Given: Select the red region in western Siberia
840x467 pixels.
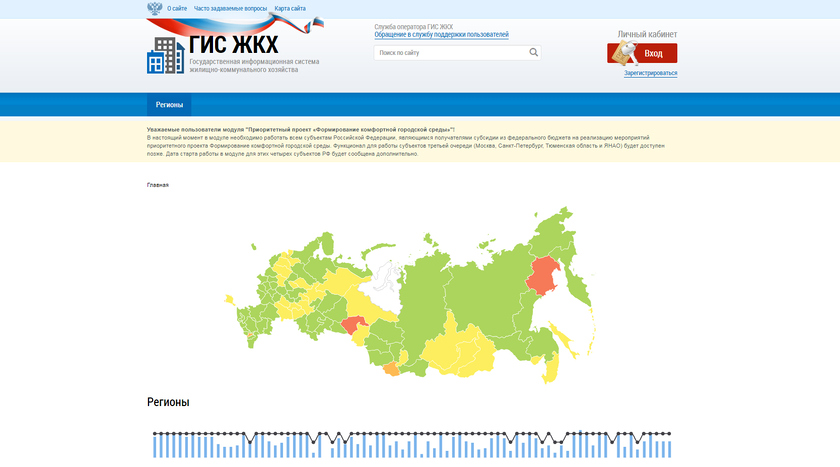Looking at the screenshot, I should click(352, 325).
